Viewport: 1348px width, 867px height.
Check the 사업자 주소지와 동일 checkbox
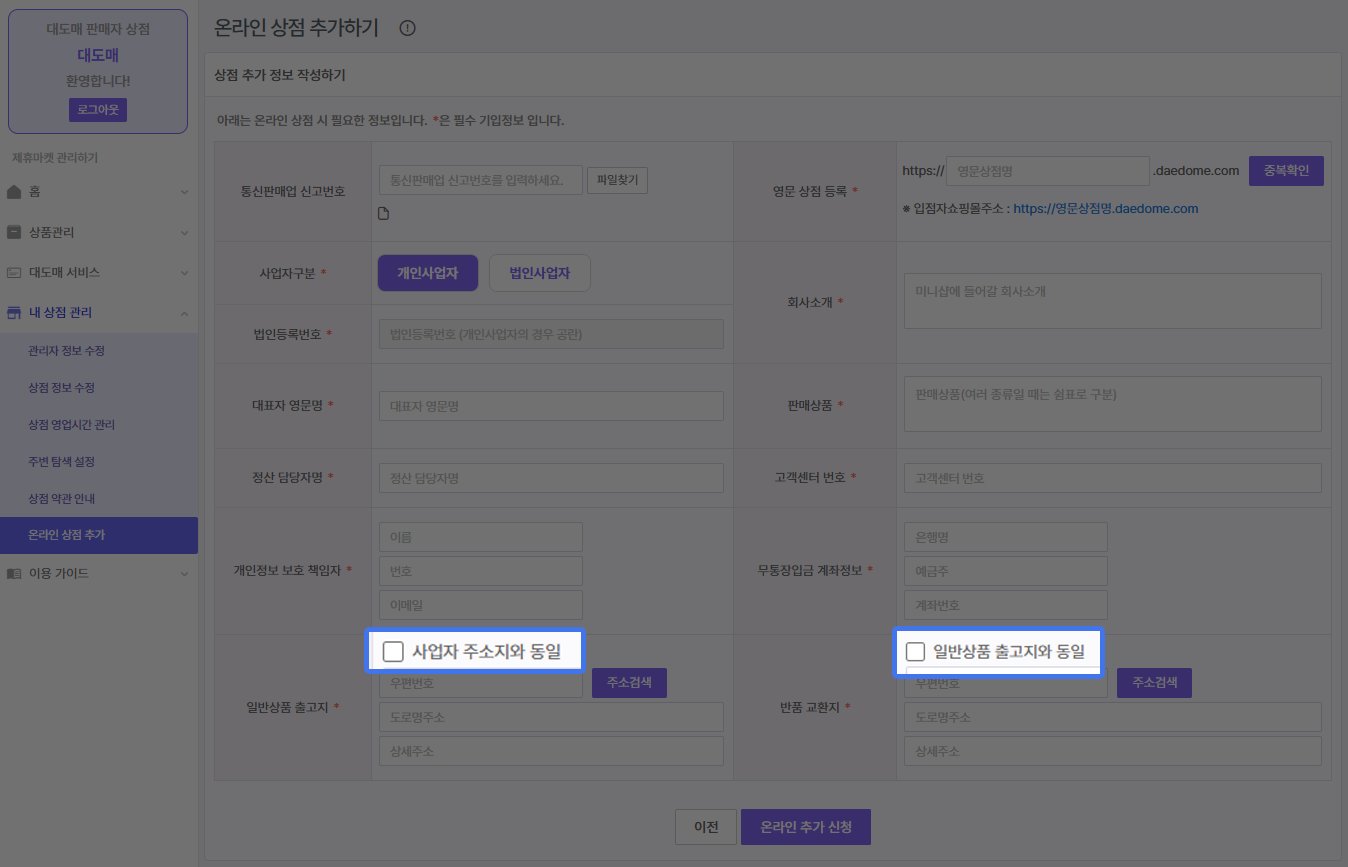click(x=394, y=652)
